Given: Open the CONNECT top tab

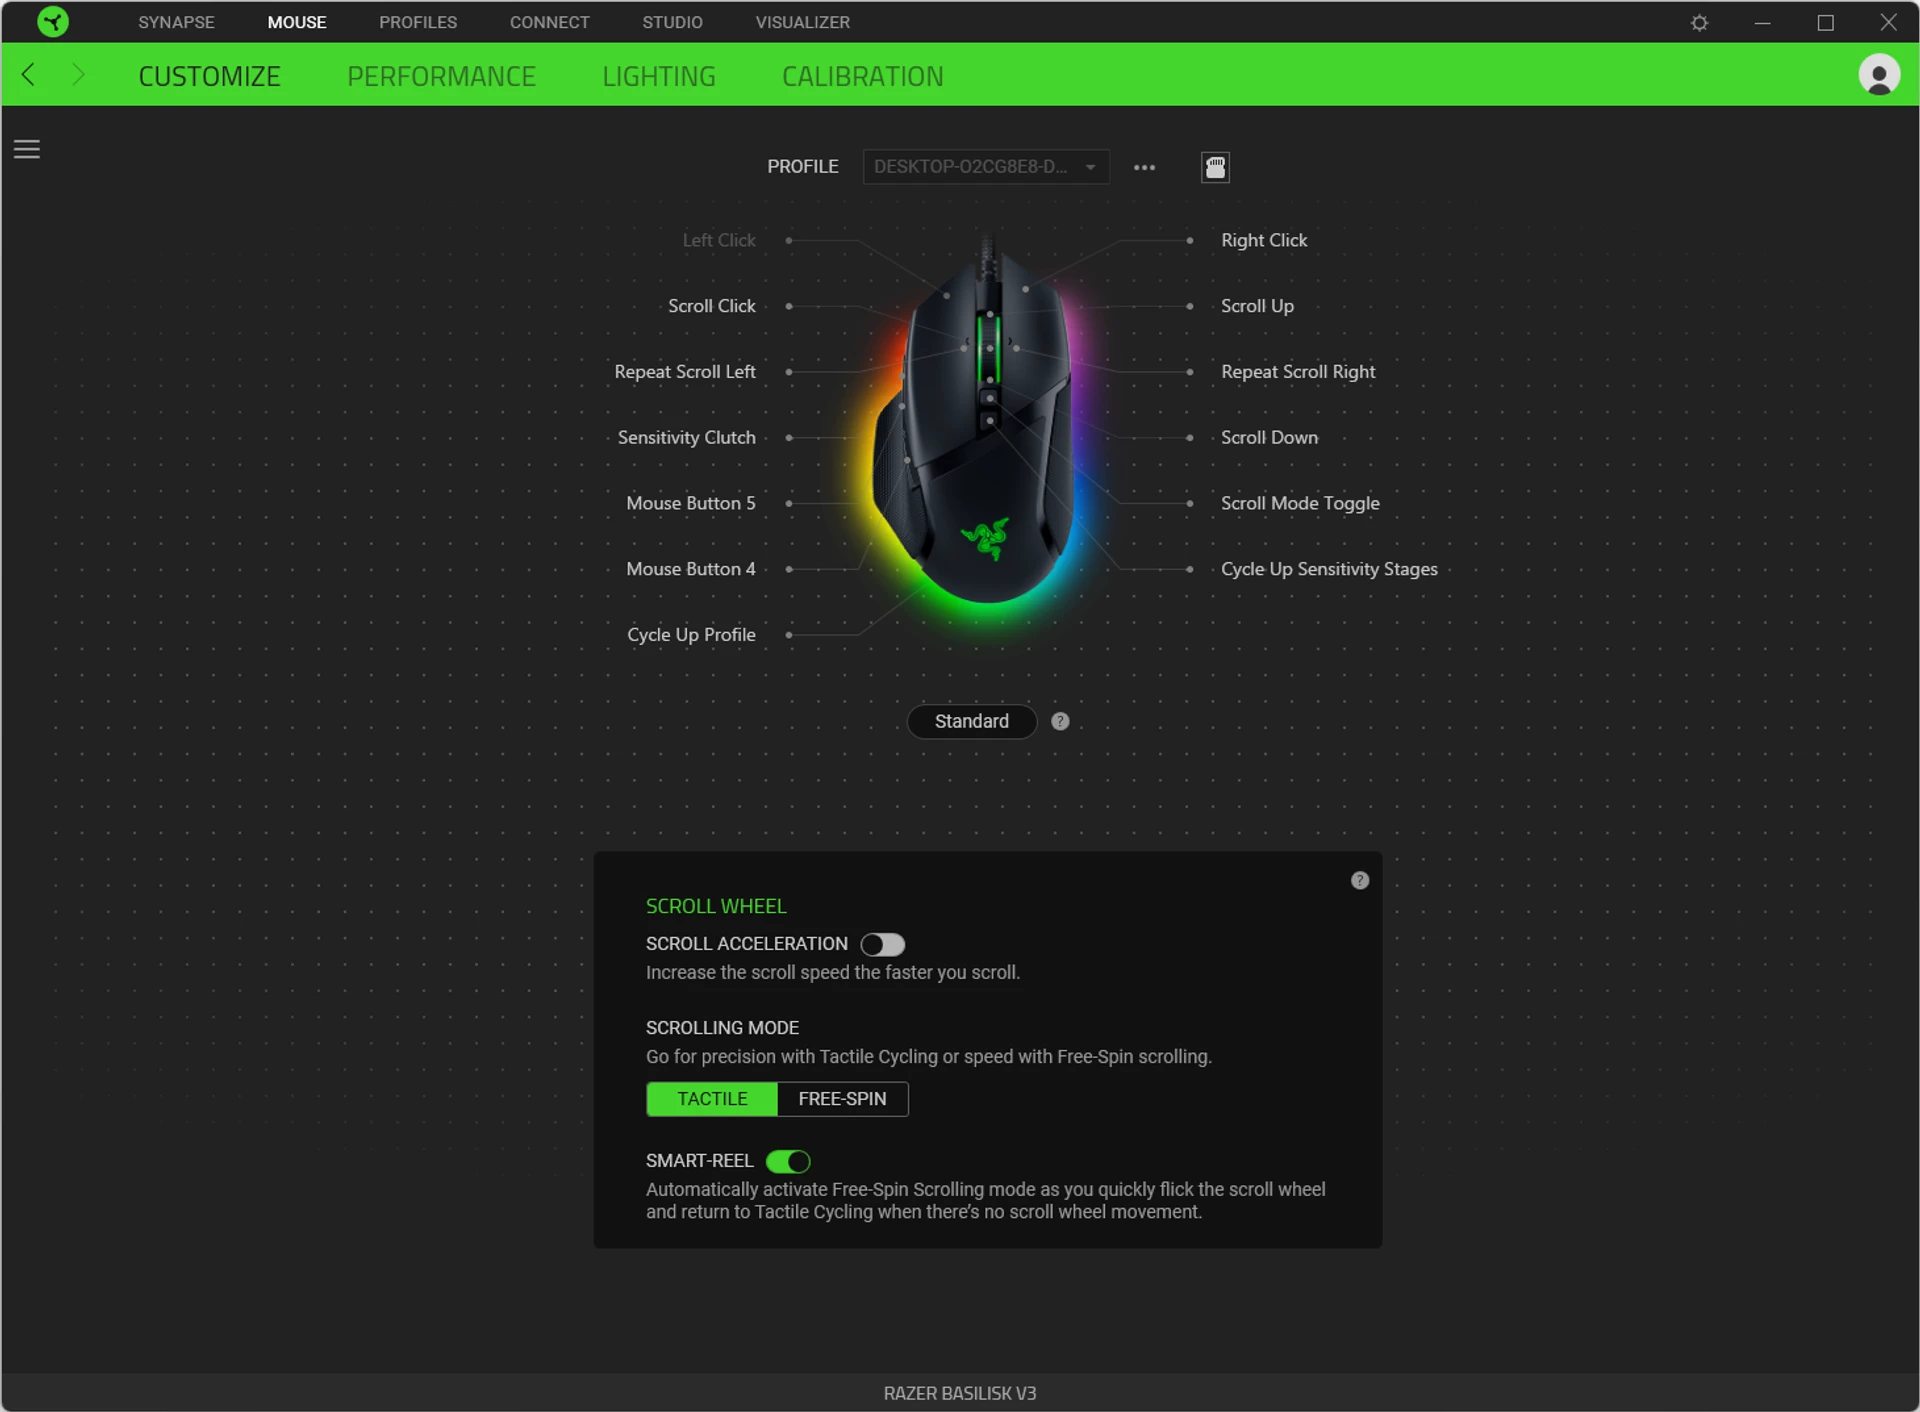Looking at the screenshot, I should (x=549, y=22).
